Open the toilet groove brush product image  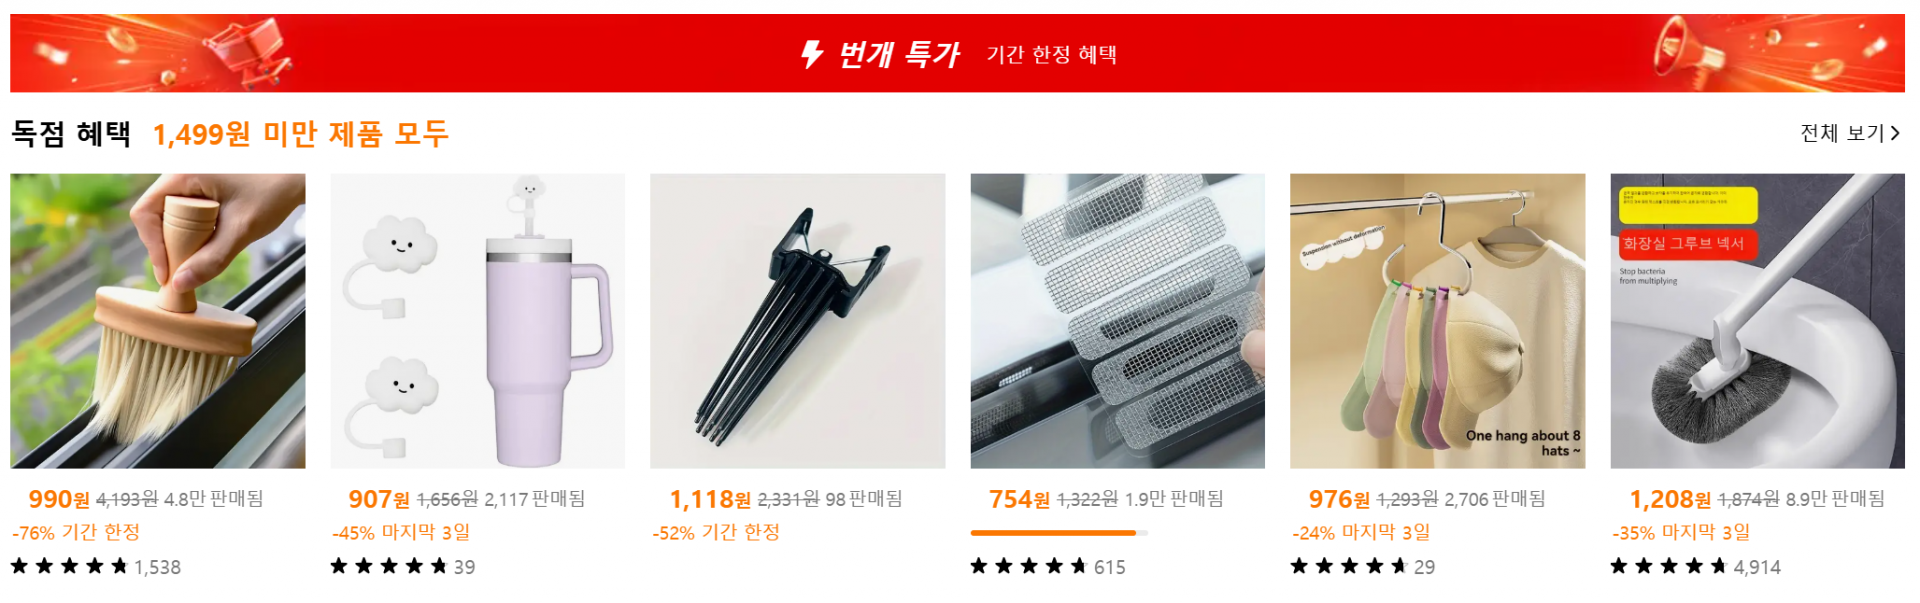tap(1758, 321)
